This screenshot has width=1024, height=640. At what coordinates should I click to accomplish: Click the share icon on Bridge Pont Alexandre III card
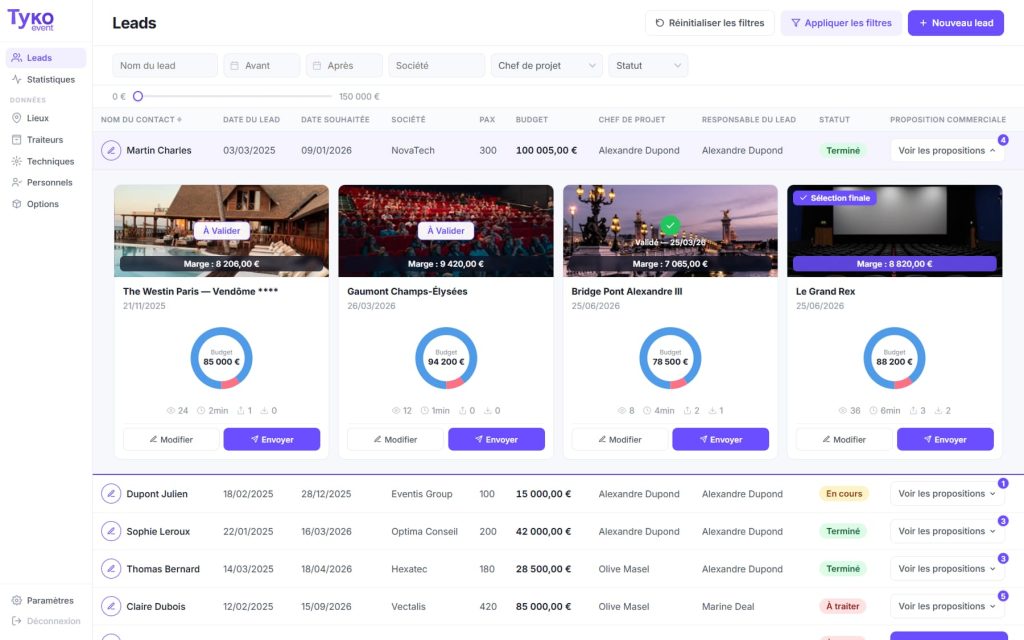[x=687, y=411]
